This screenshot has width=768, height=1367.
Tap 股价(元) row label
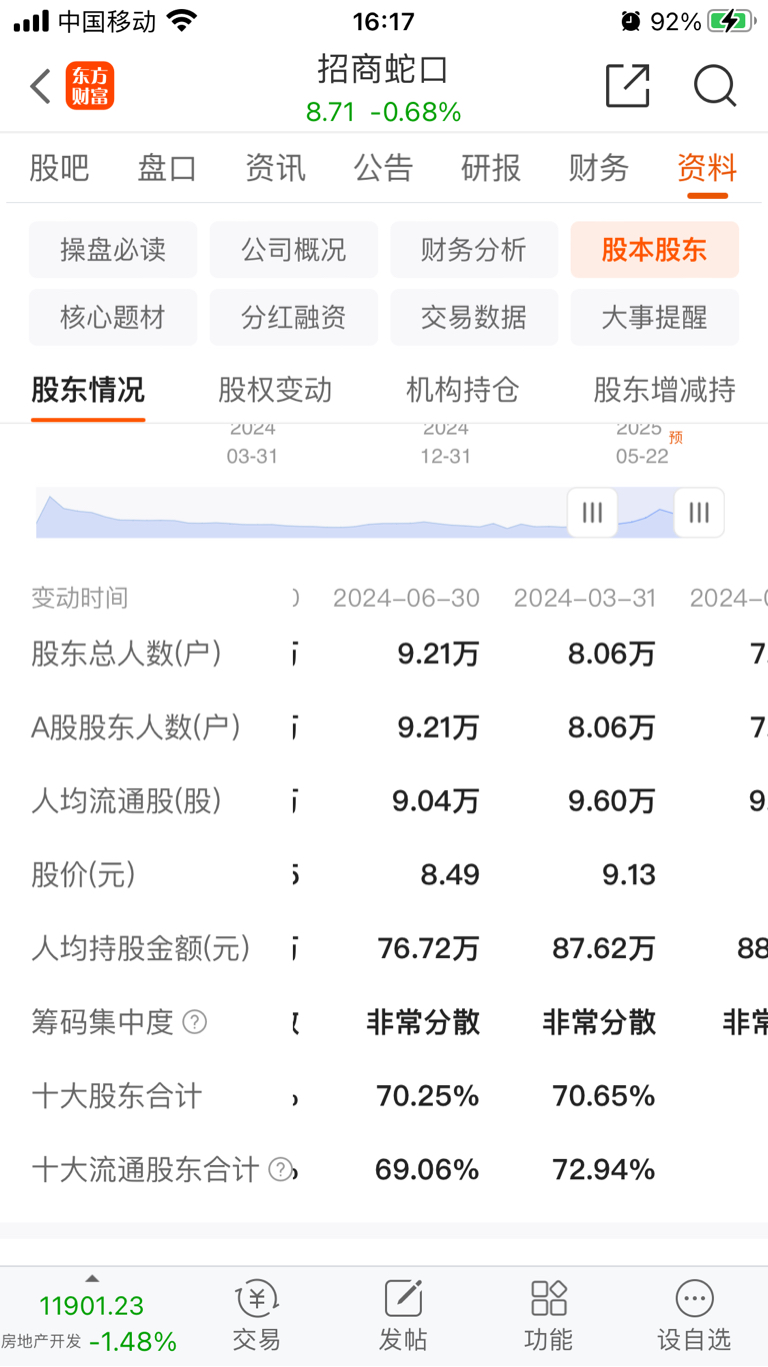pos(83,875)
